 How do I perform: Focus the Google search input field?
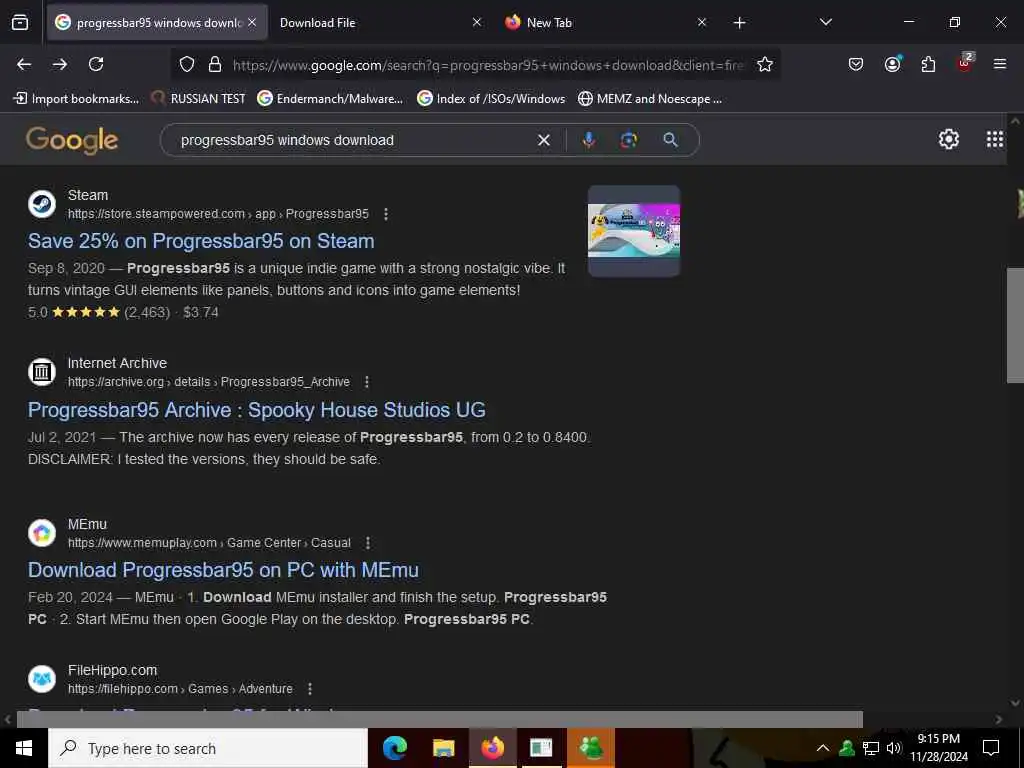pyautogui.click(x=353, y=140)
